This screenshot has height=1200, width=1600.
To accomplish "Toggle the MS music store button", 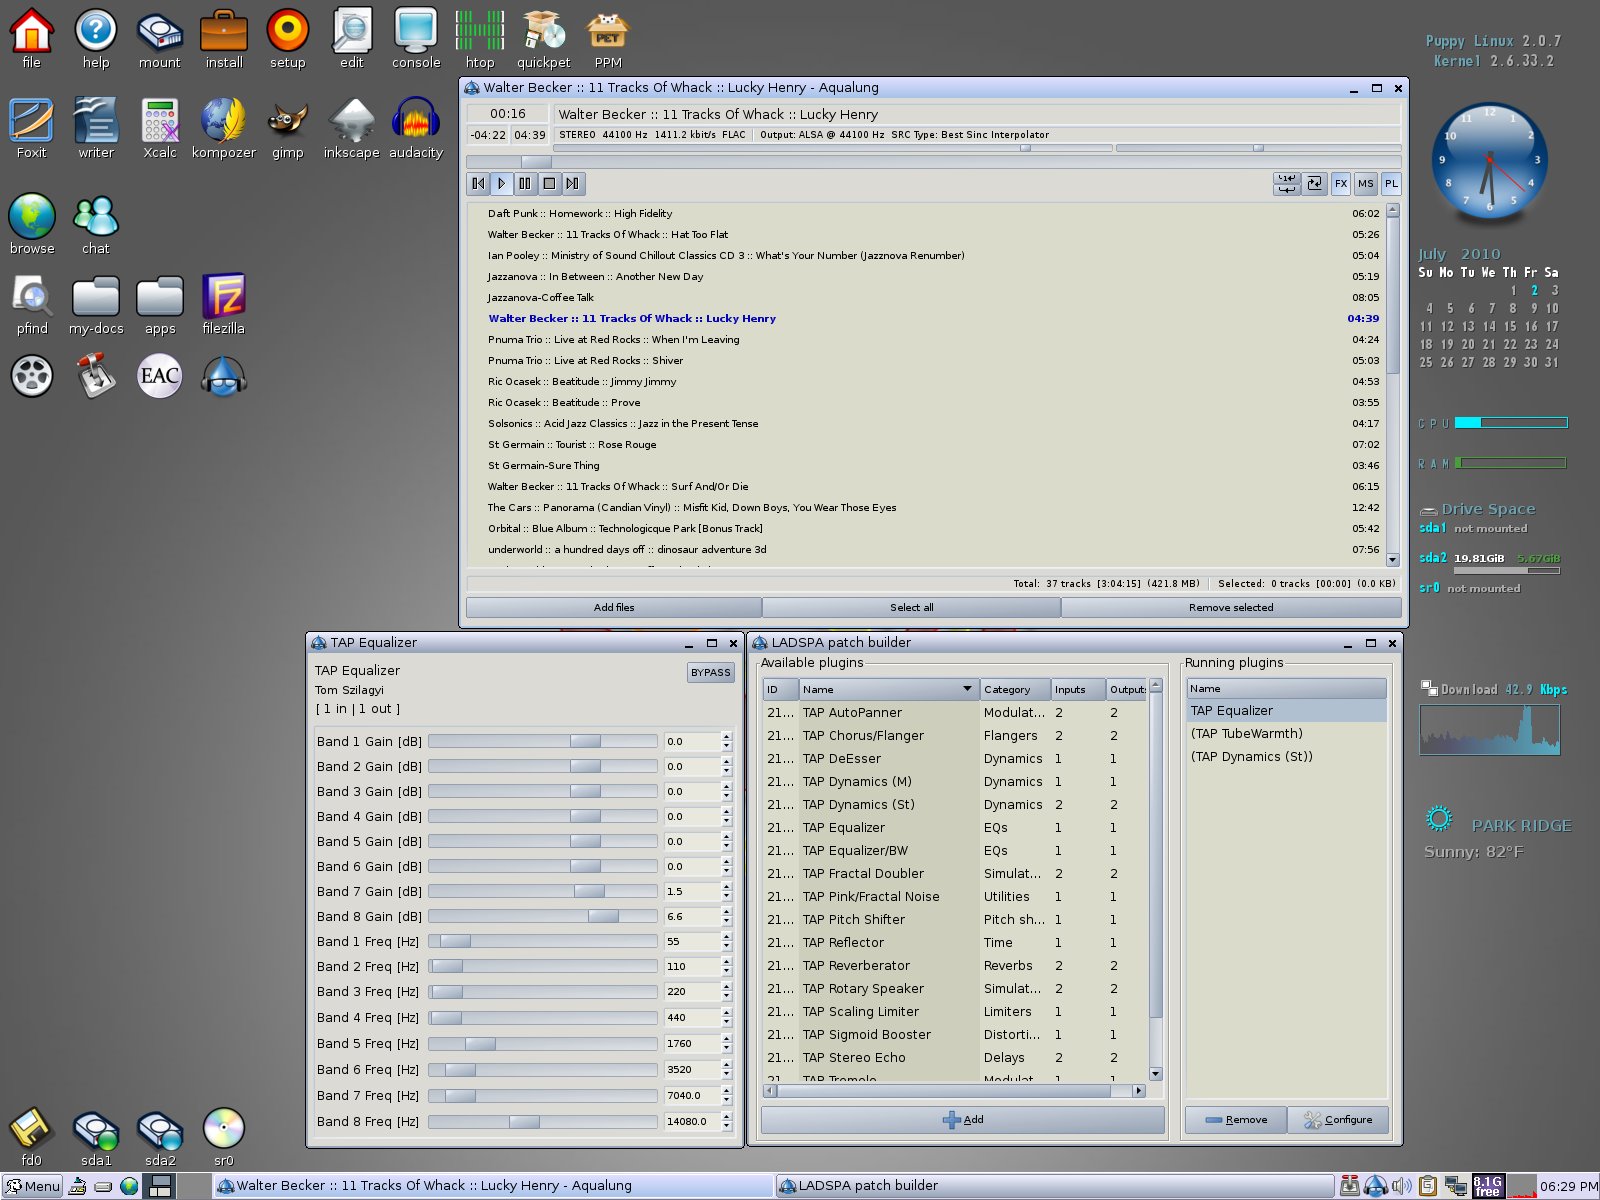I will click(1365, 183).
